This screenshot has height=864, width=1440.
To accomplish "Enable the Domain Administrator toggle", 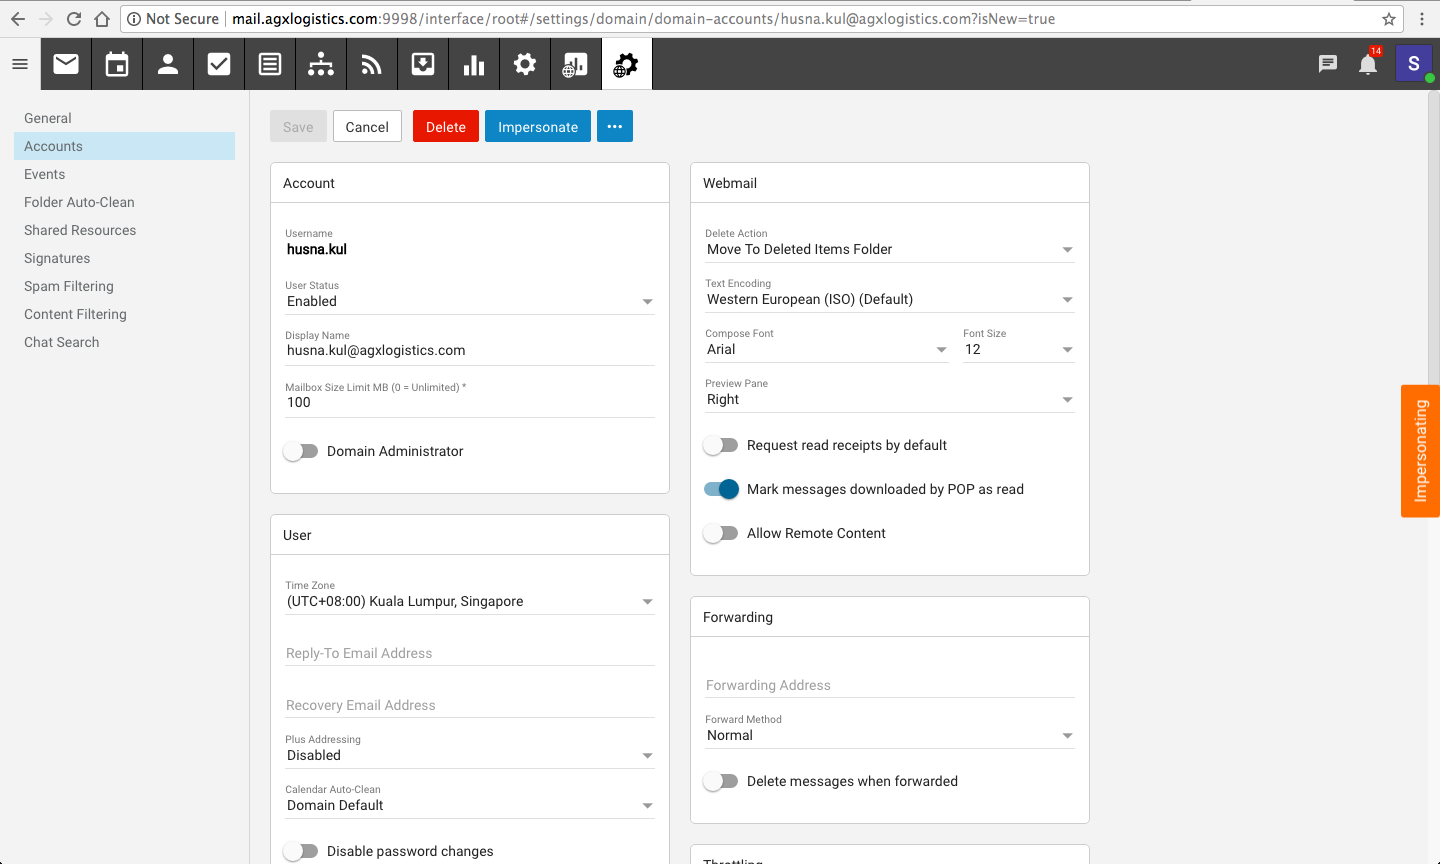I will (x=301, y=451).
